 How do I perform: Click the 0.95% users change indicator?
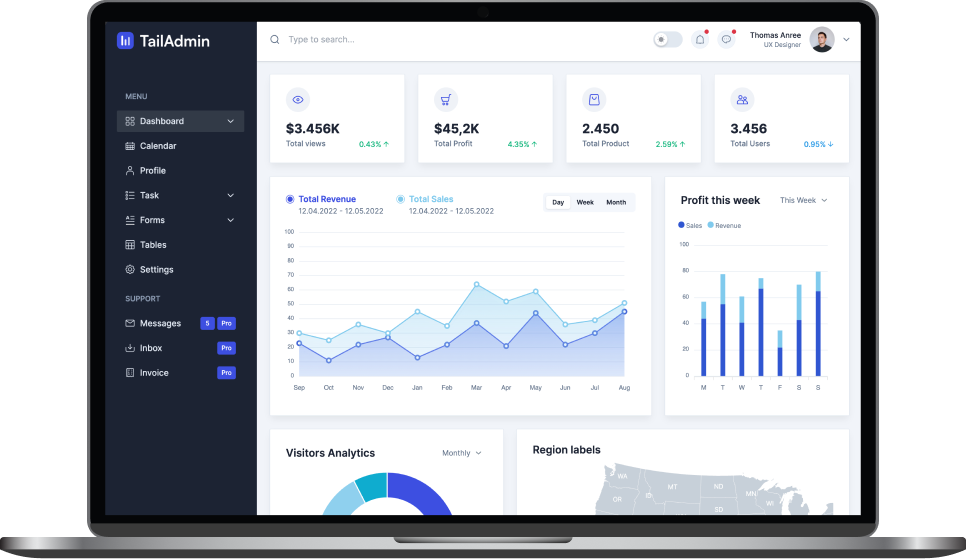818,144
